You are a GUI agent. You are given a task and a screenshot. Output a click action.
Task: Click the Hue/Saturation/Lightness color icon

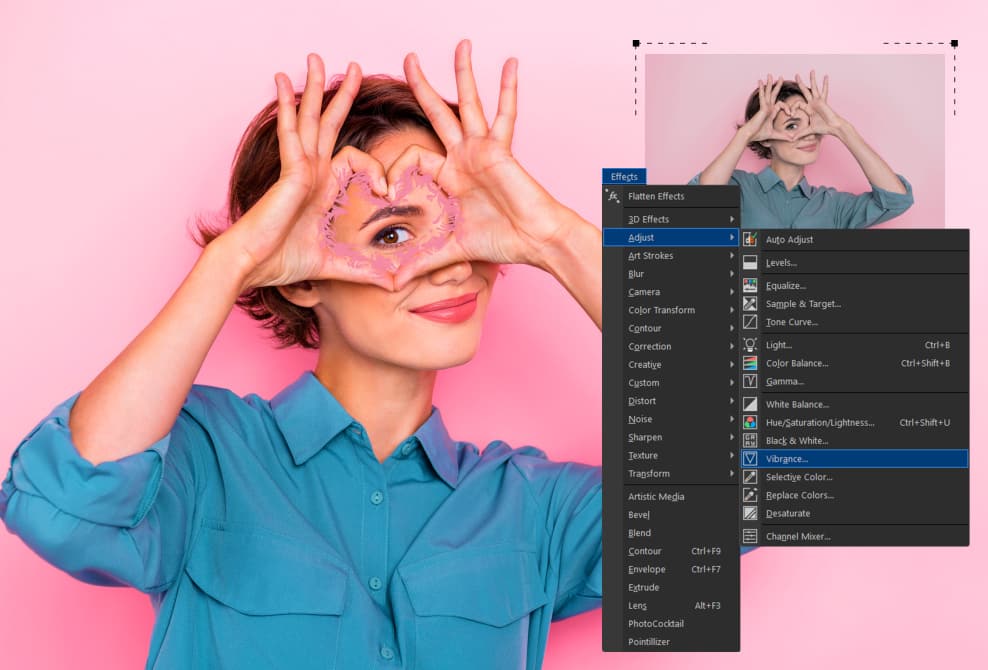click(x=750, y=423)
